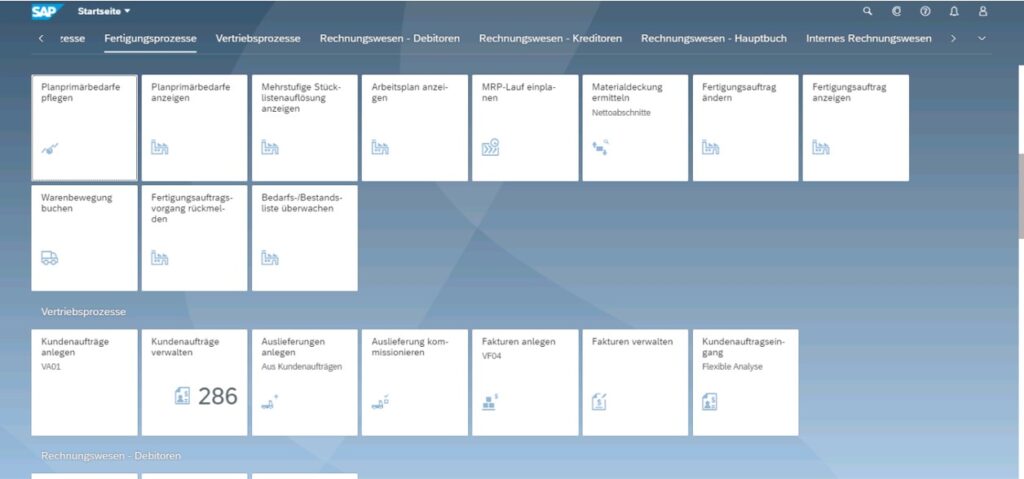Click the help question mark icon
1024x479 pixels.
925,11
